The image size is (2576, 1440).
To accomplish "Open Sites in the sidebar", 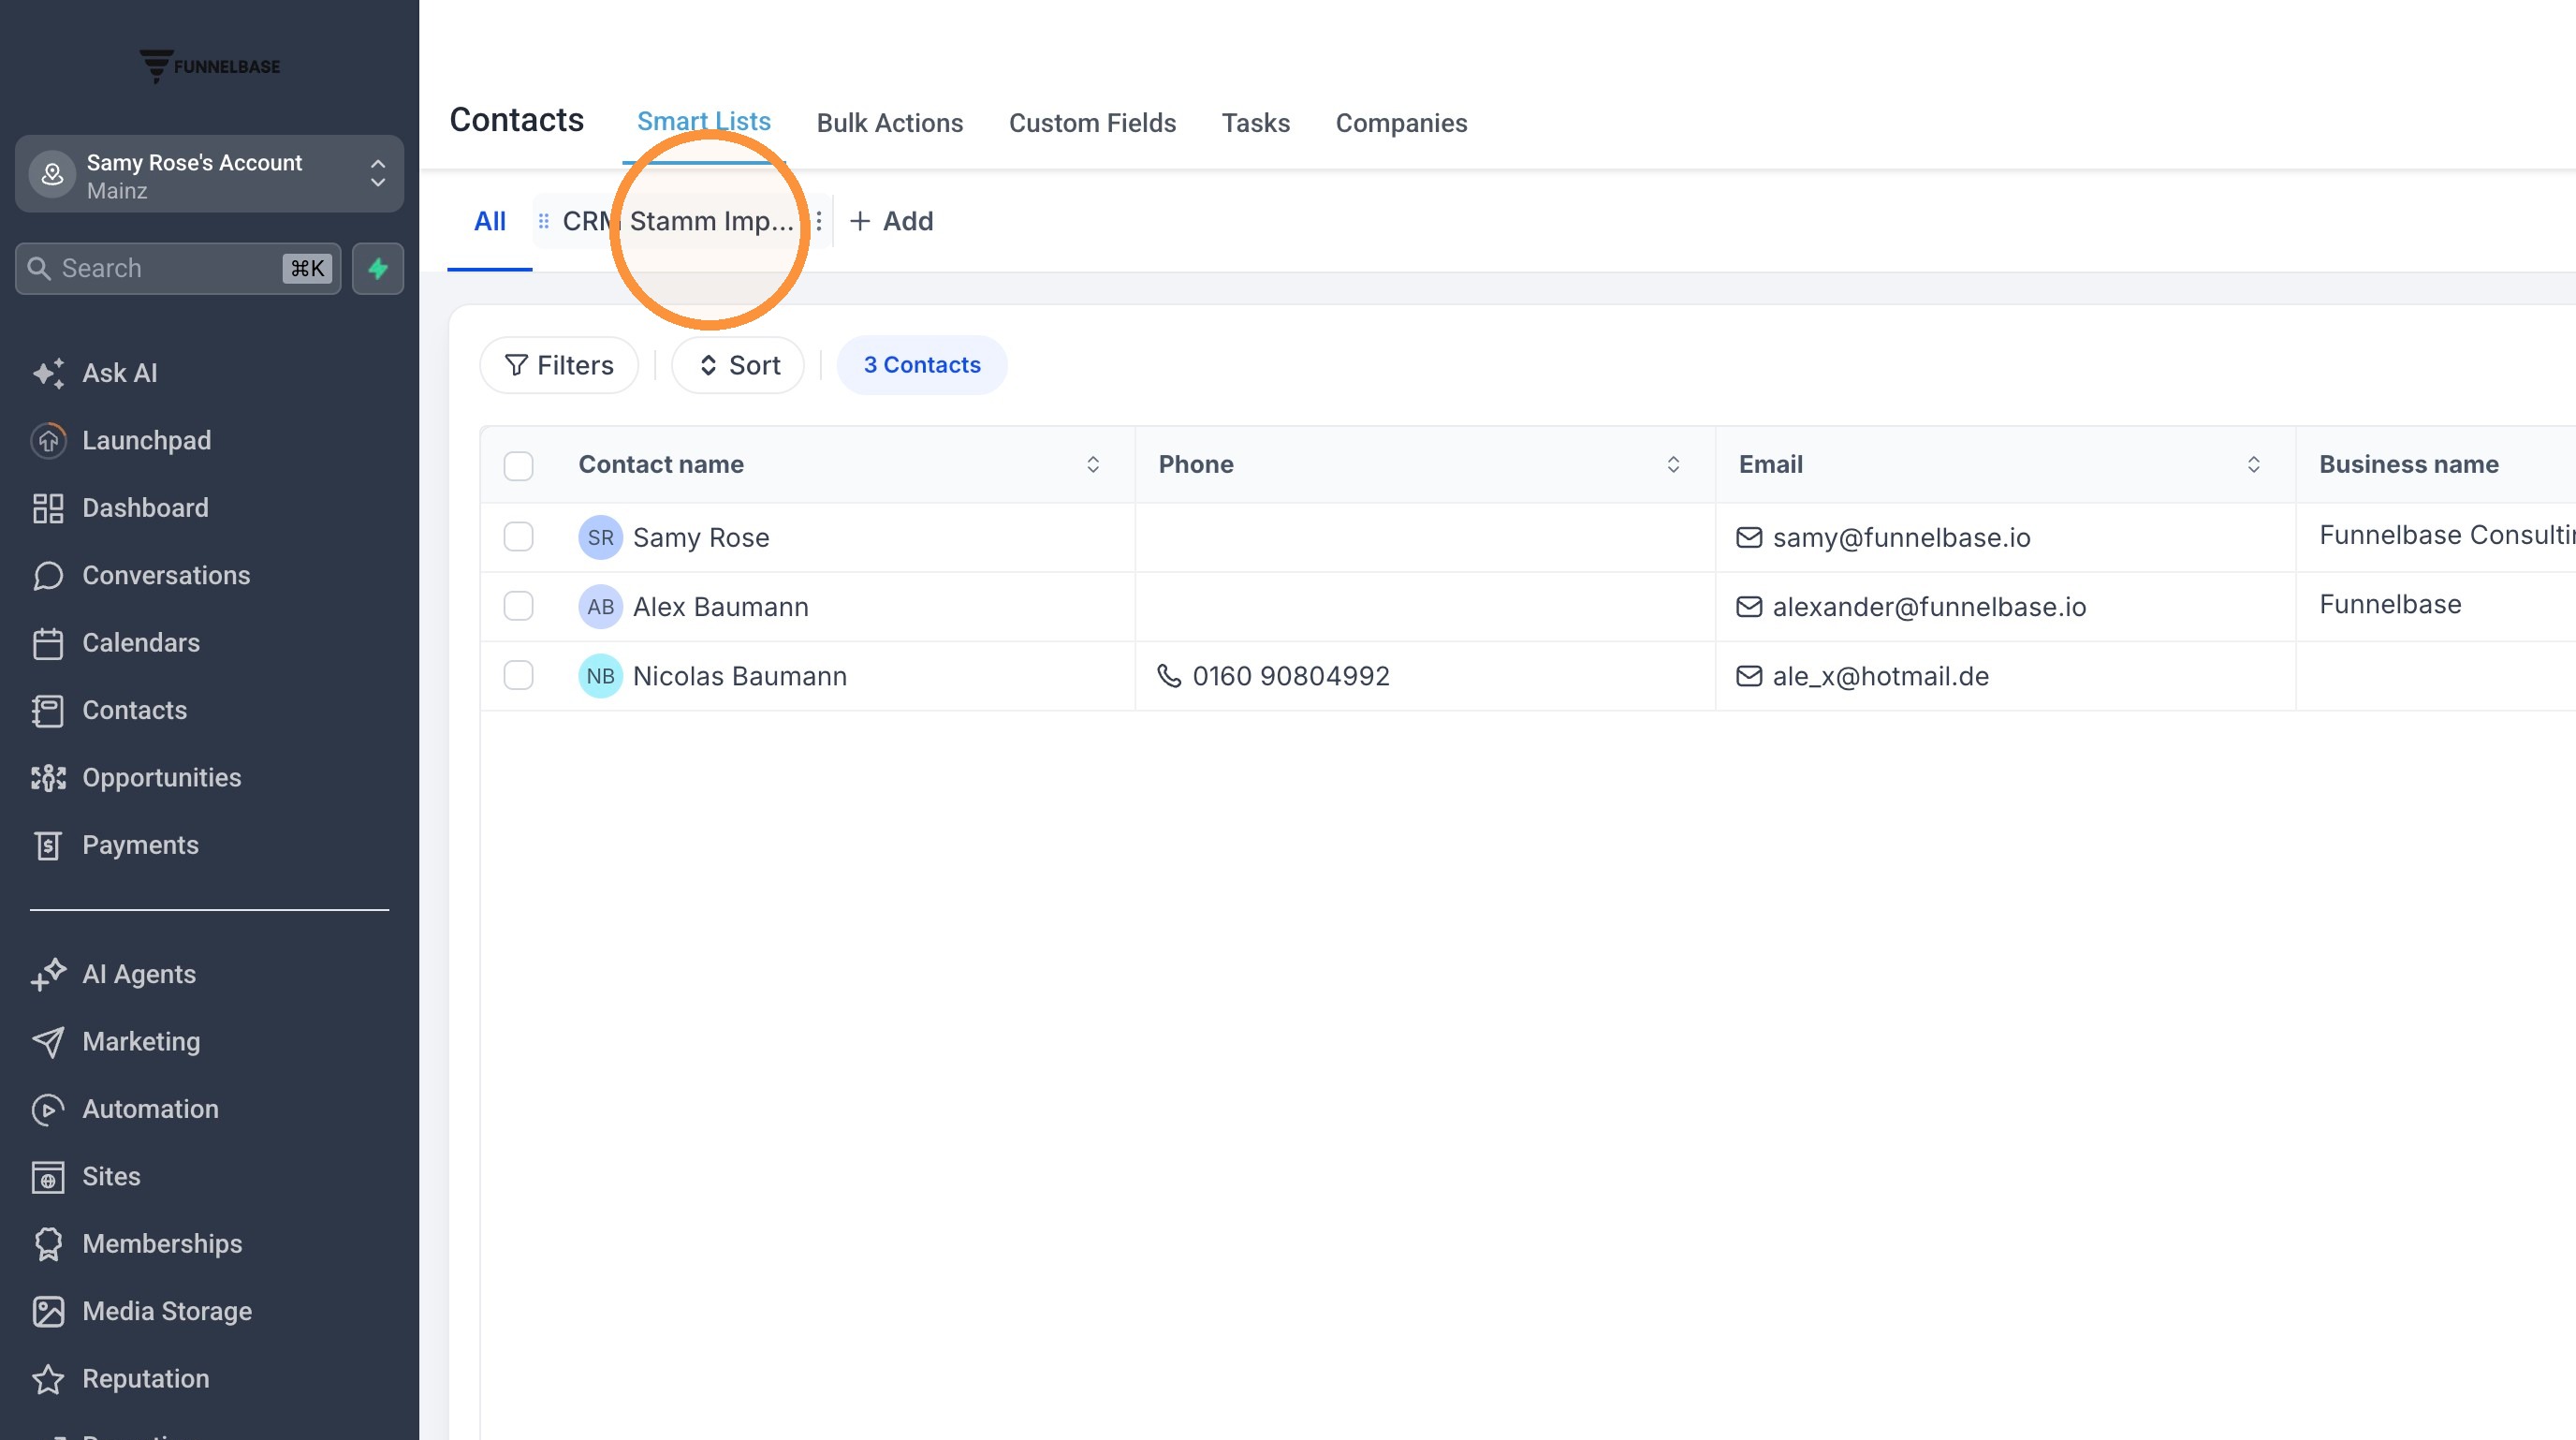I will click(86, 1177).
